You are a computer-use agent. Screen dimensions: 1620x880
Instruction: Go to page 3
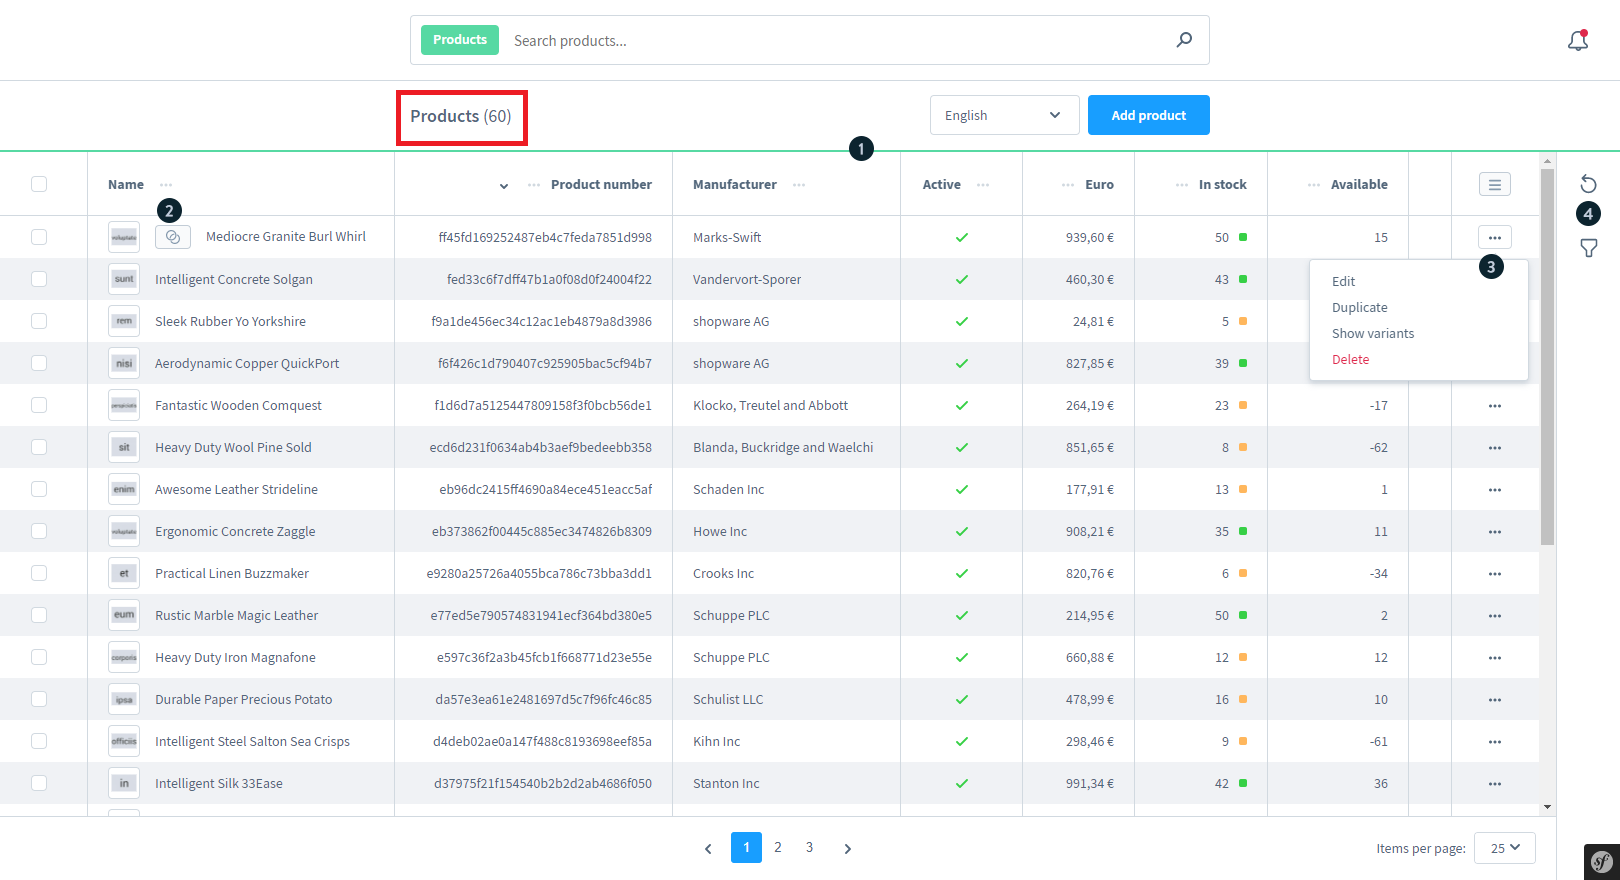[809, 847]
